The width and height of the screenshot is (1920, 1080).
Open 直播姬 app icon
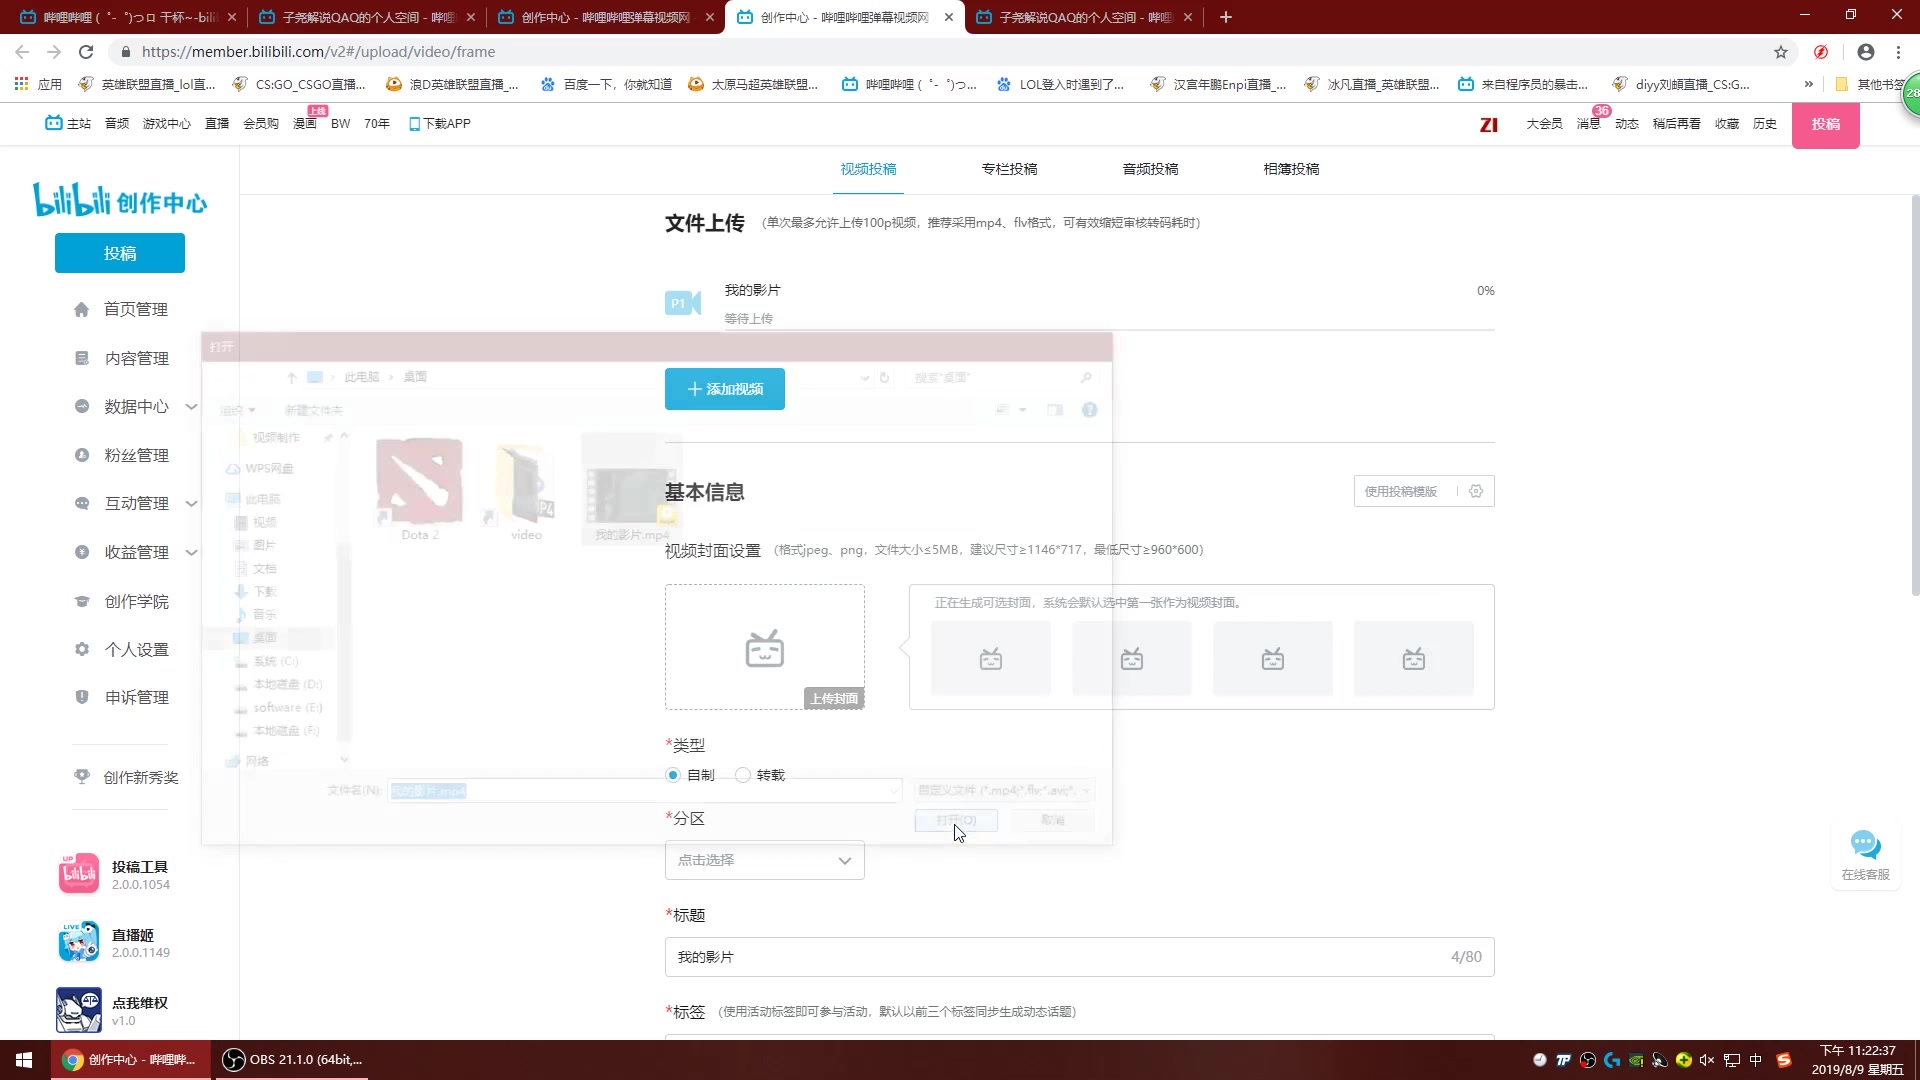79,942
